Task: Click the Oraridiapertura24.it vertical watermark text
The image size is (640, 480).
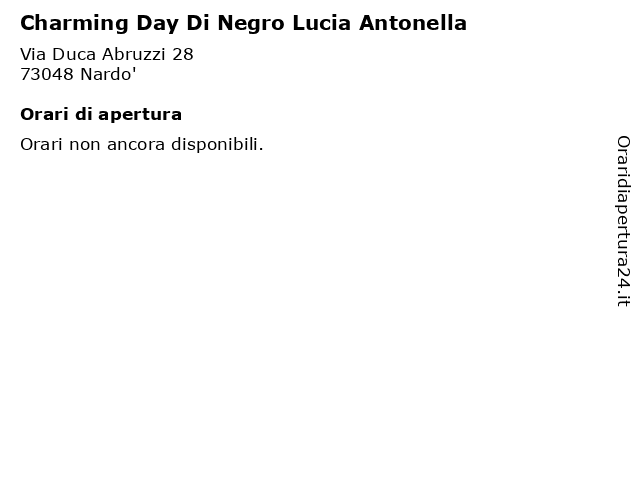Action: pyautogui.click(x=623, y=221)
